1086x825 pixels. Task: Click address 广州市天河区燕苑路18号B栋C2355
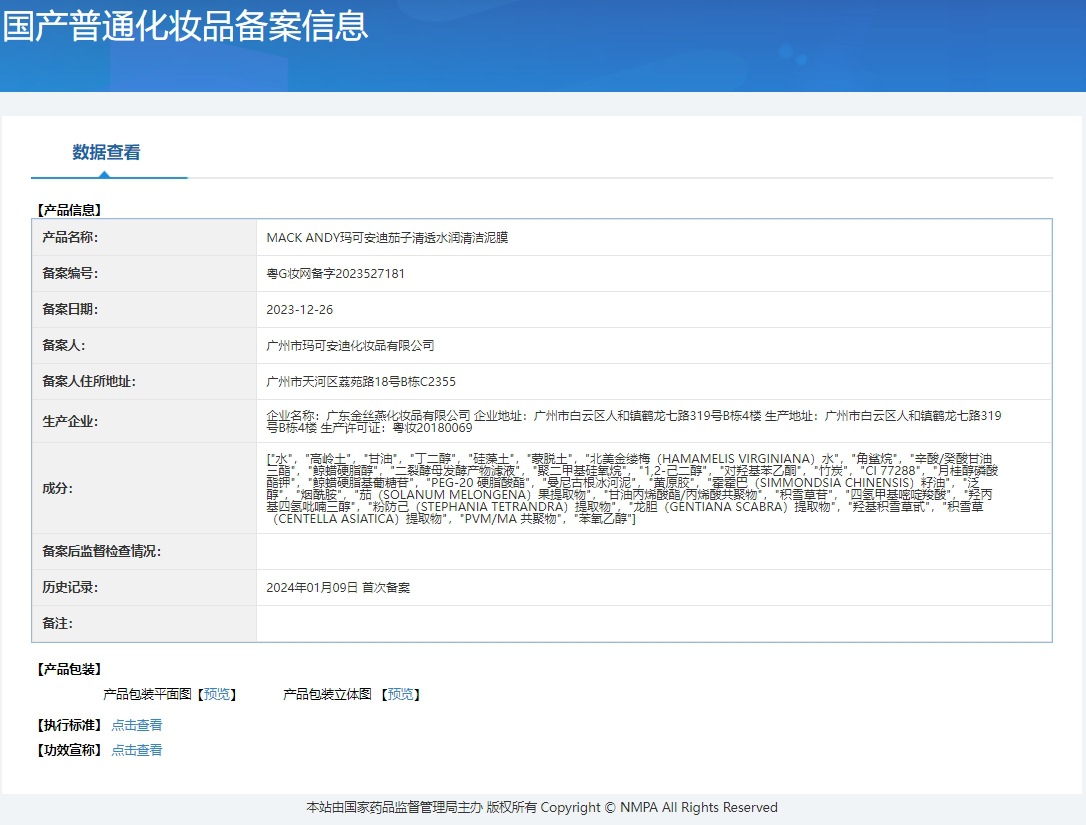point(361,382)
